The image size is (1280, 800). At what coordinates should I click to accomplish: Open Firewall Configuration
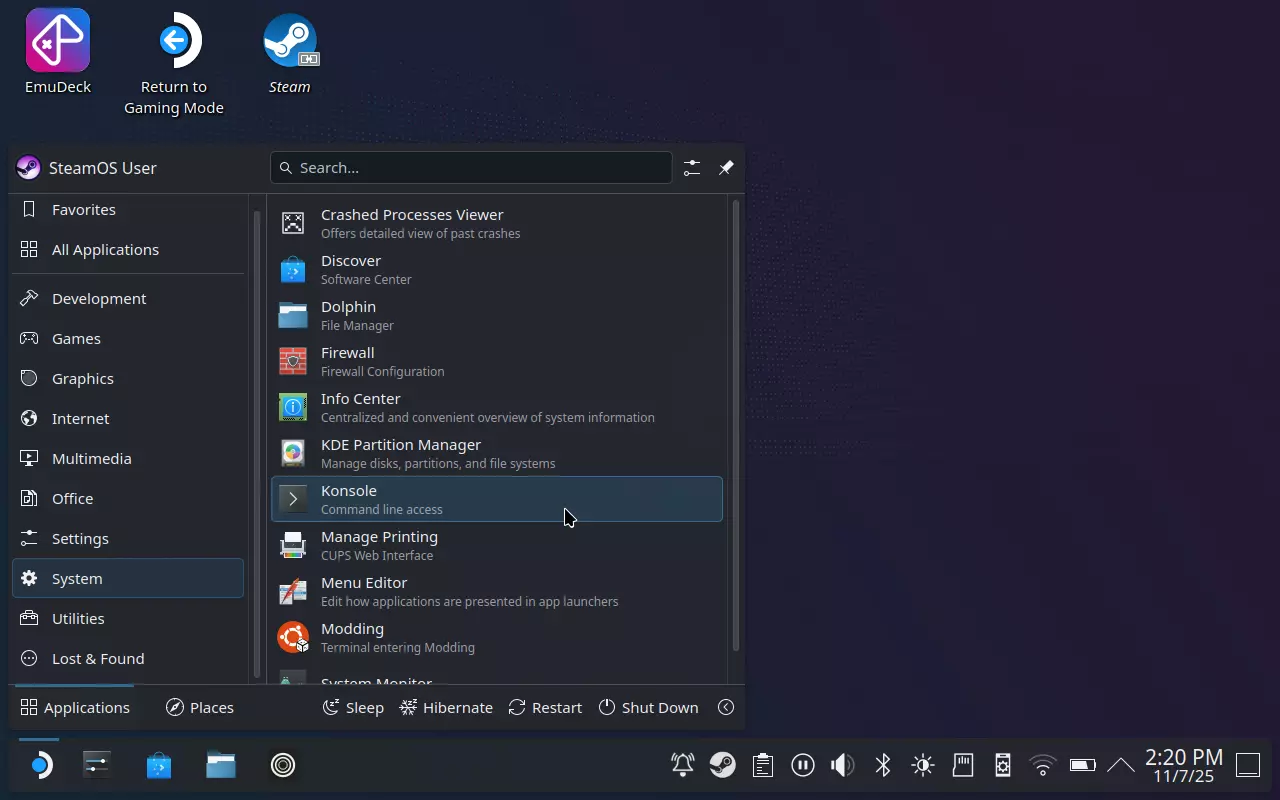click(x=497, y=361)
